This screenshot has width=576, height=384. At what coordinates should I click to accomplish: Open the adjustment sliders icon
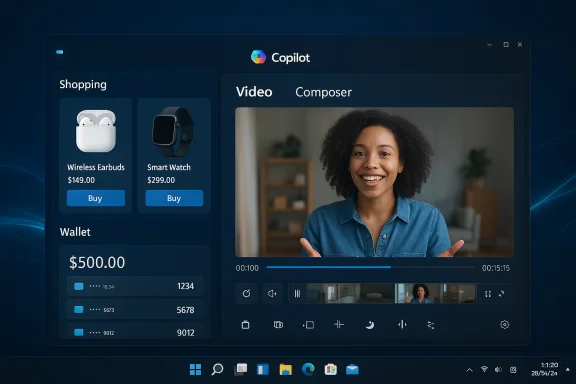(x=431, y=324)
